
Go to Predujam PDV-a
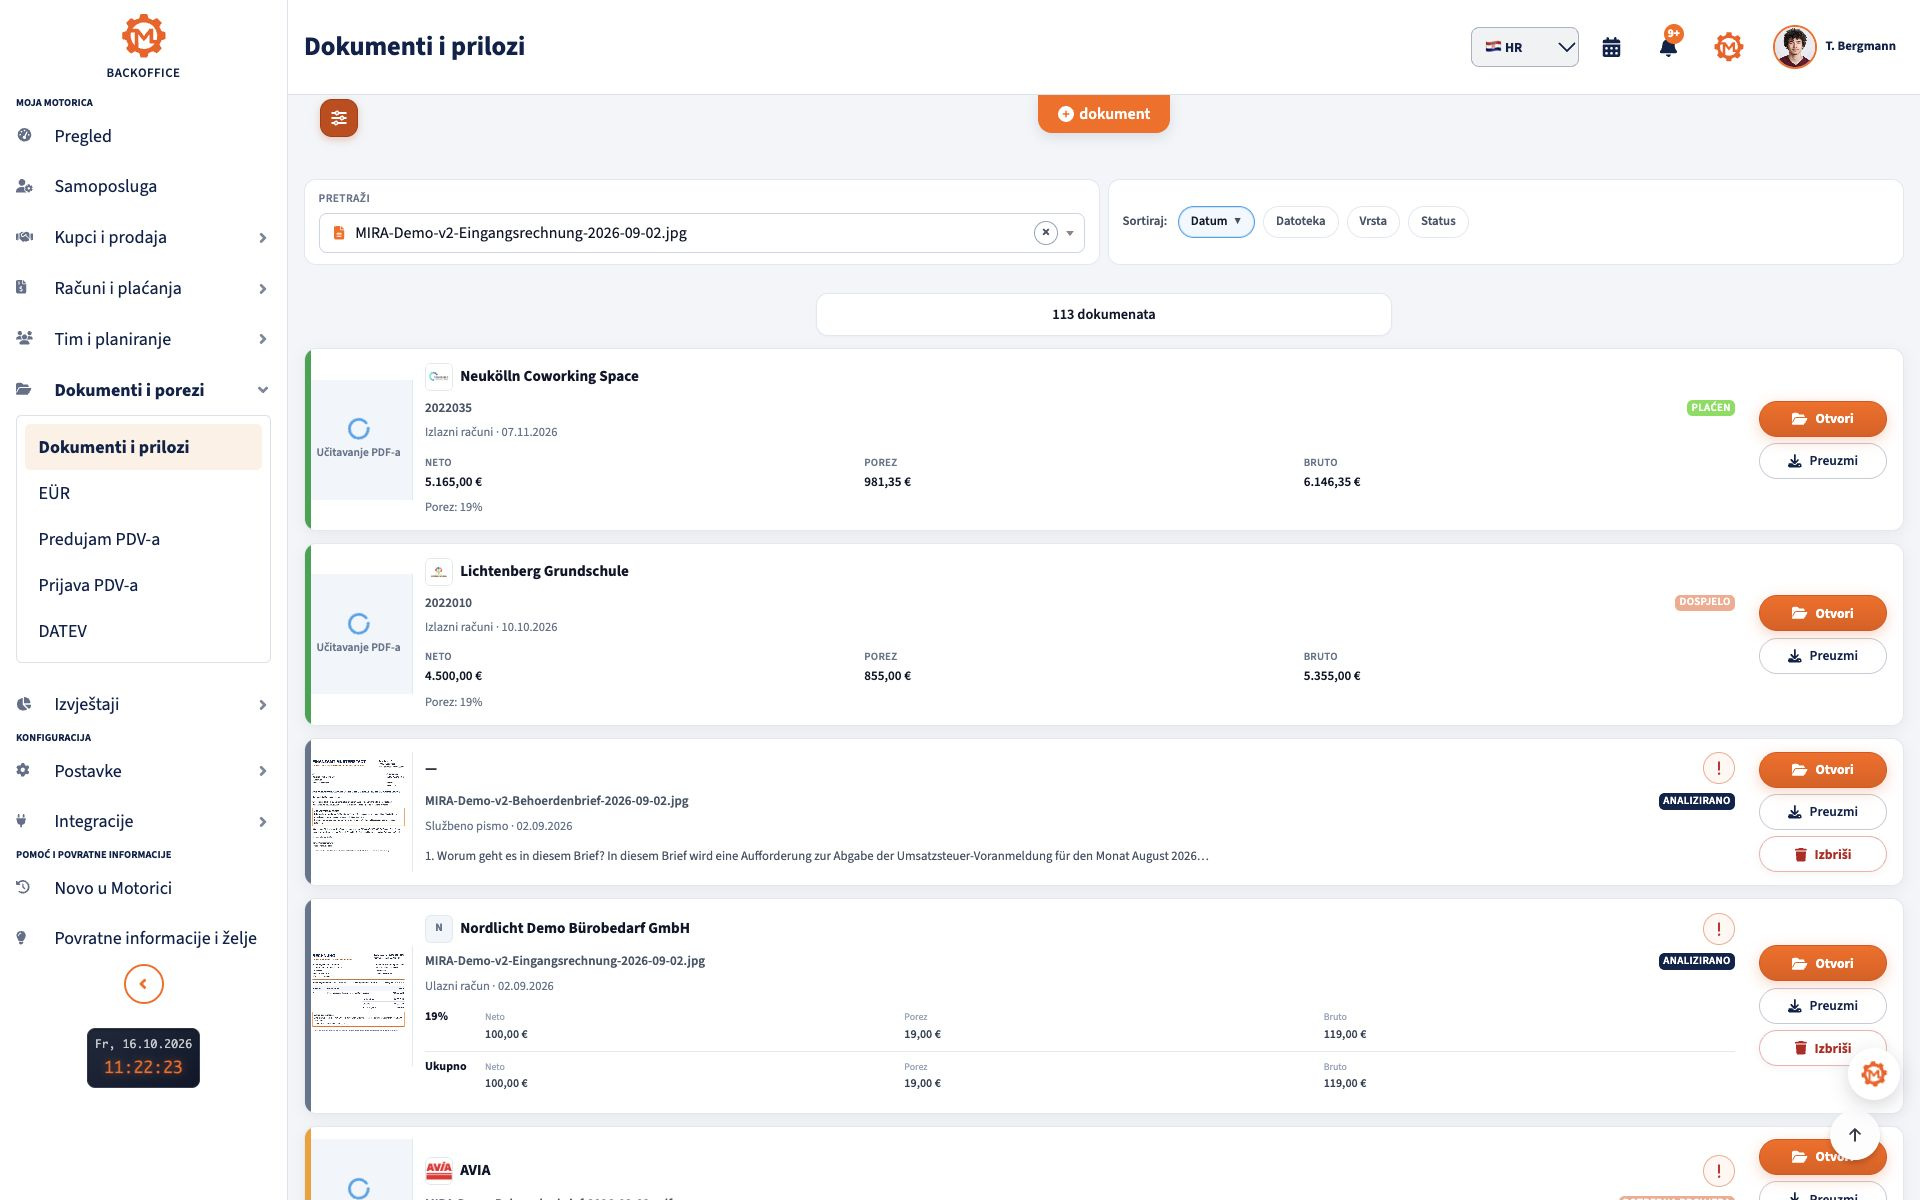pos(143,539)
